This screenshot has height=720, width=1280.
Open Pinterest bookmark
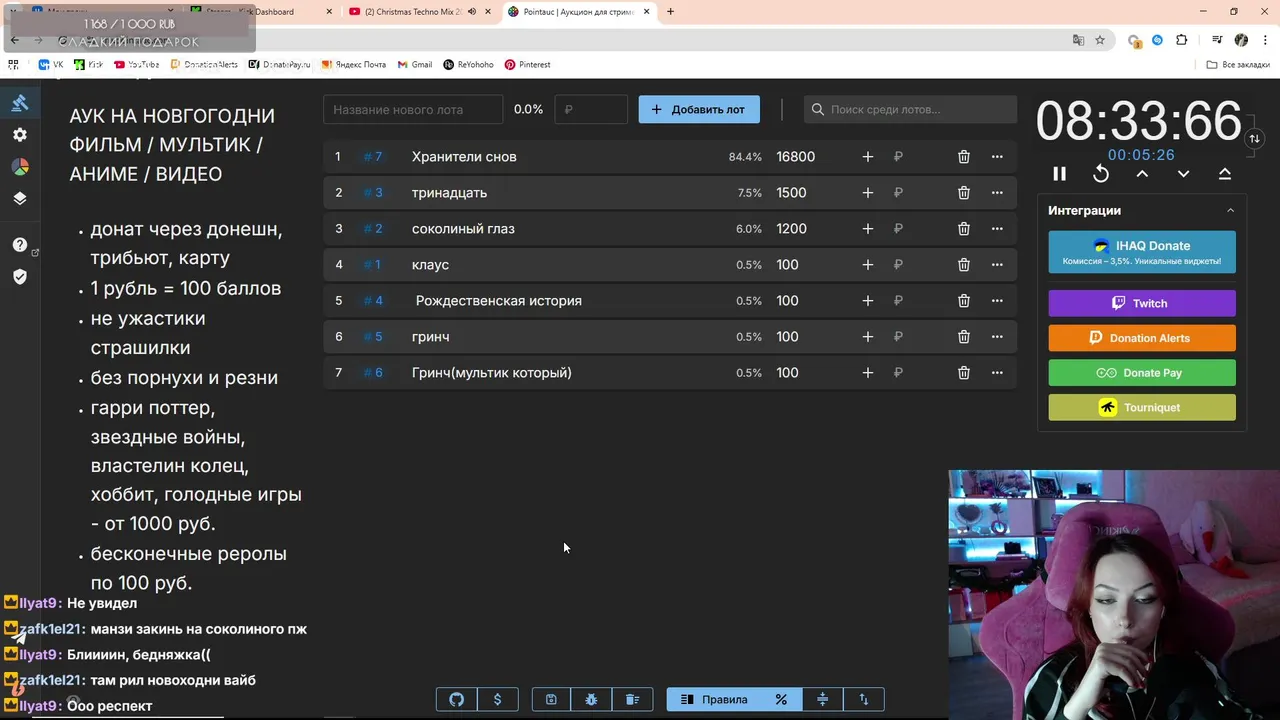pyautogui.click(x=528, y=64)
